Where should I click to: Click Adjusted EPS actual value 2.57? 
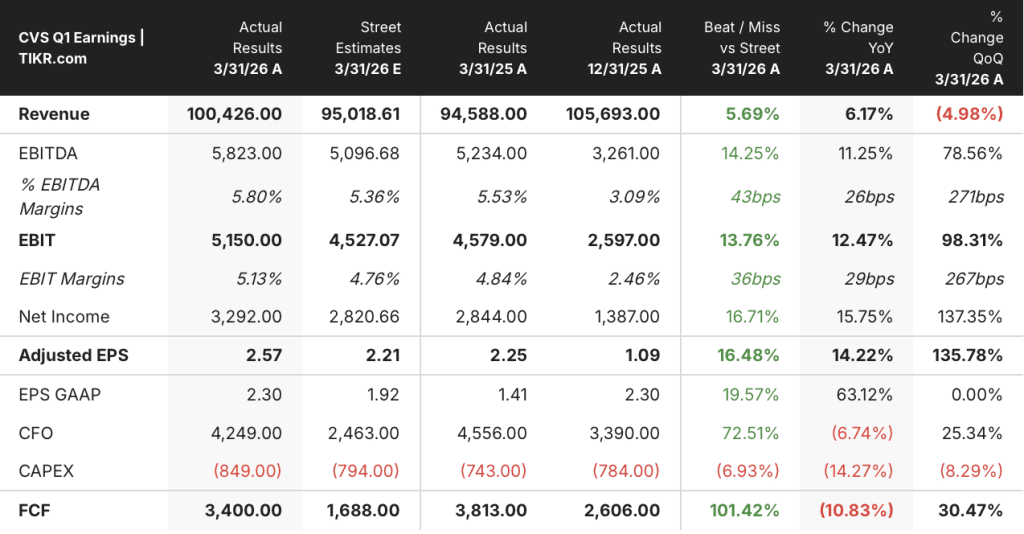point(265,355)
